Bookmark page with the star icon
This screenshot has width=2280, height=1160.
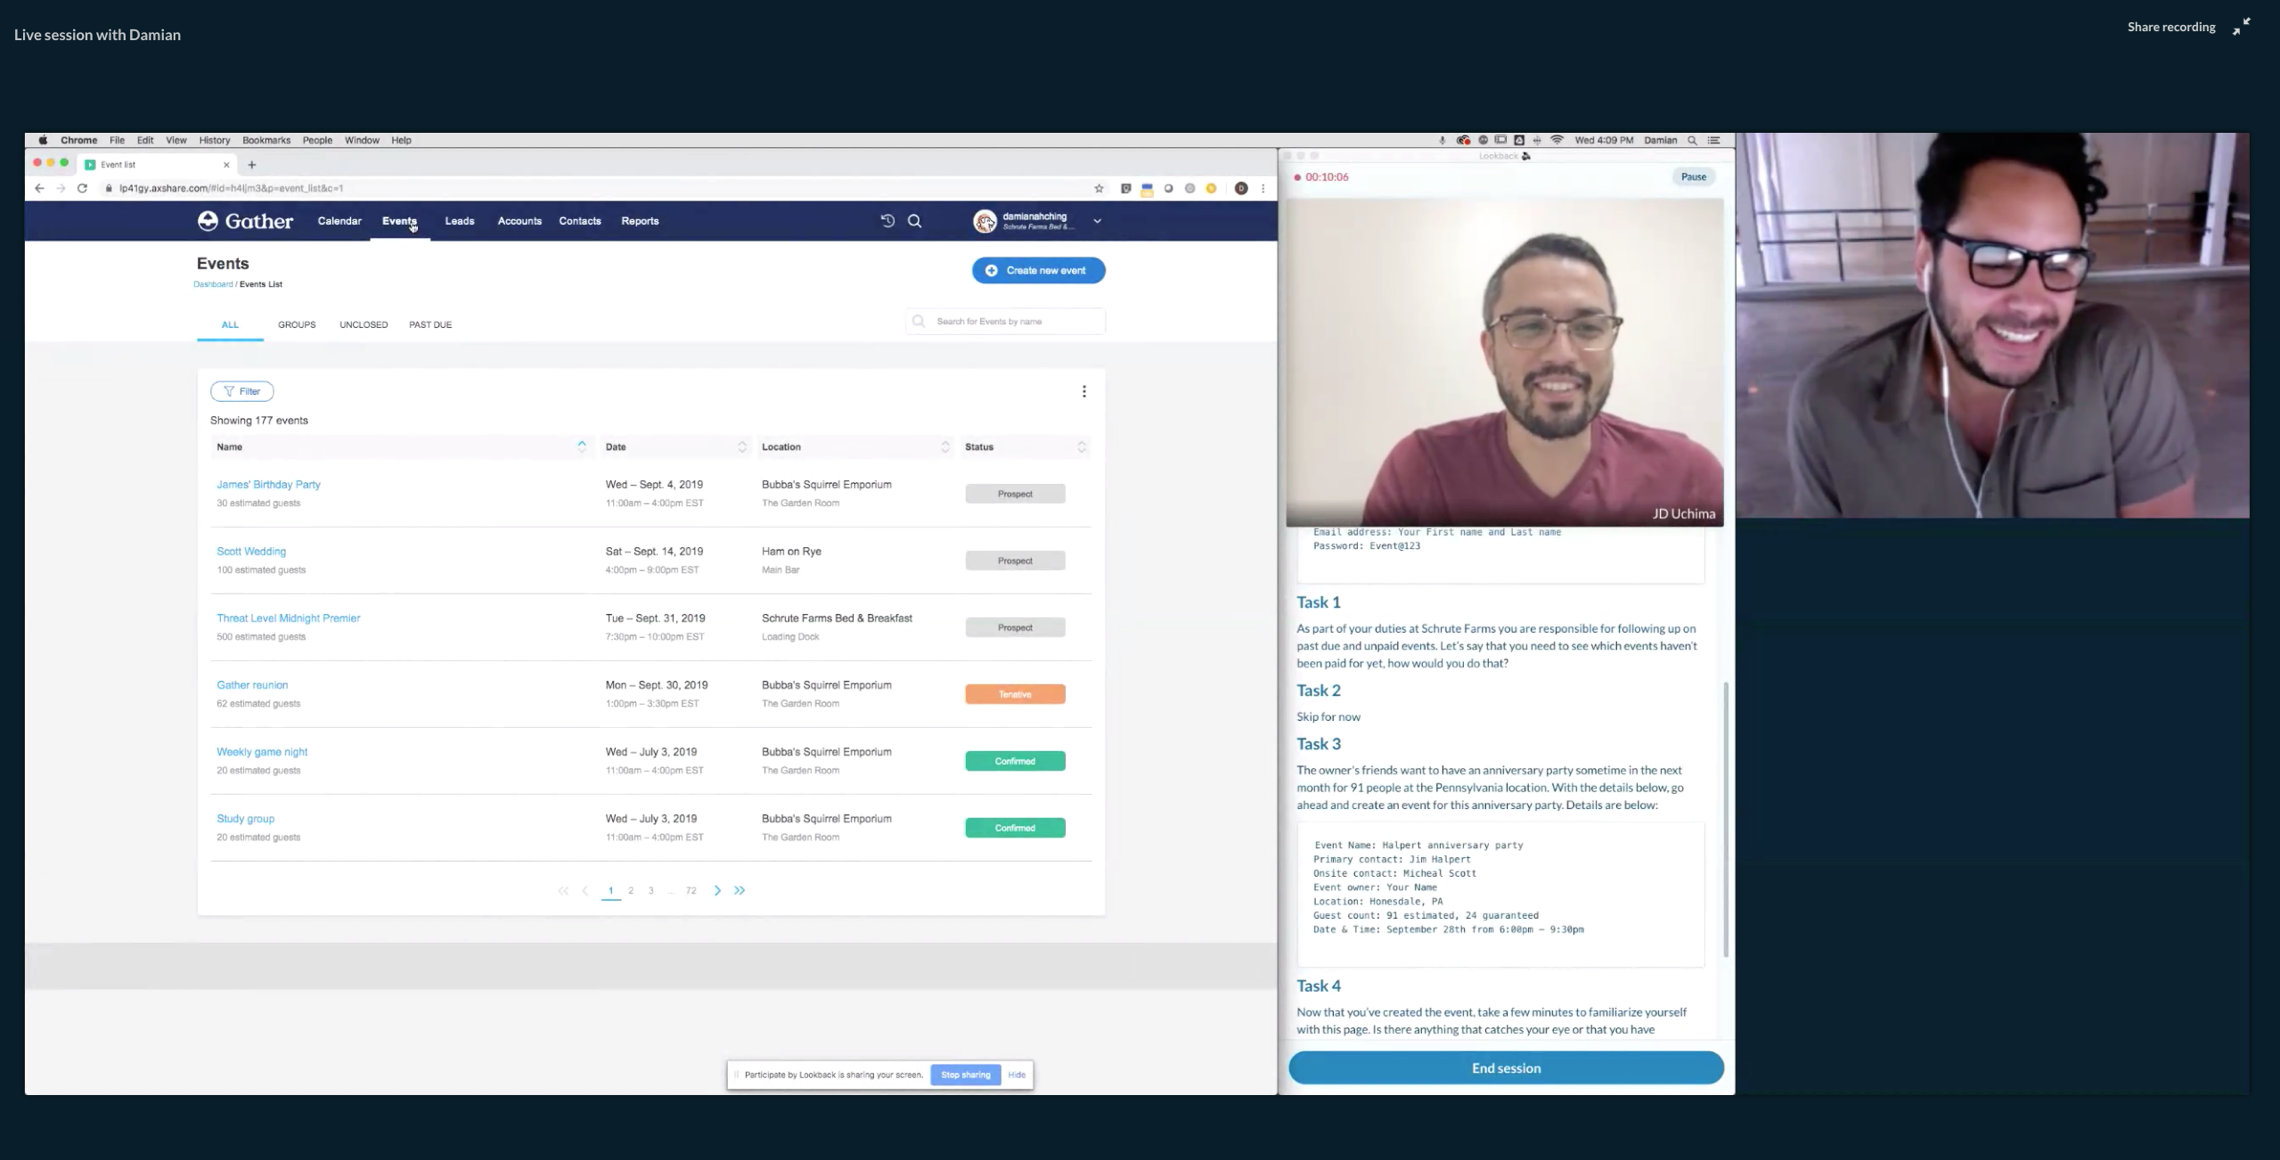click(x=1099, y=188)
